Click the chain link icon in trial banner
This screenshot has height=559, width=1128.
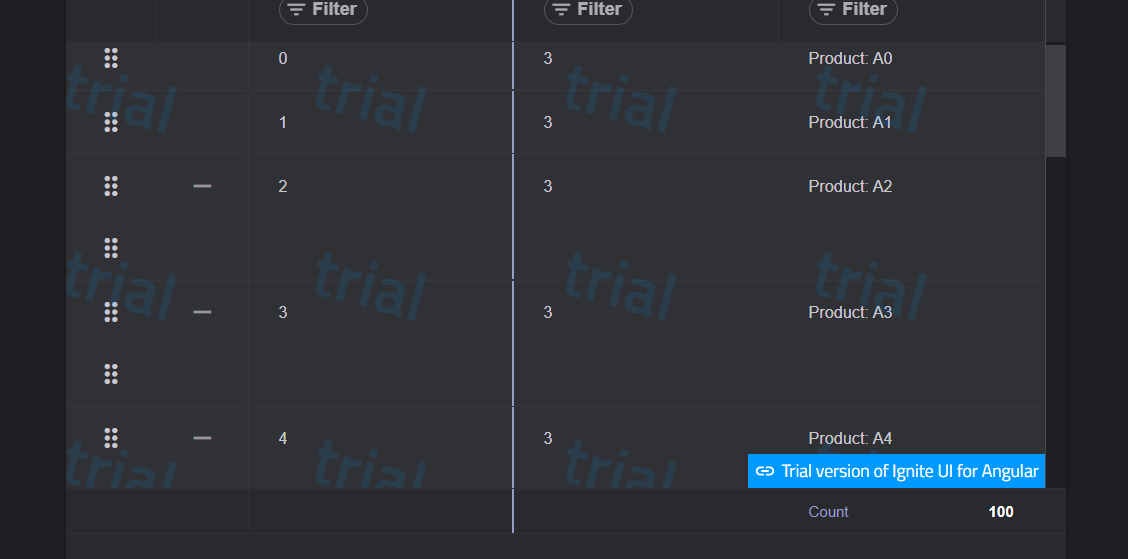coord(765,471)
